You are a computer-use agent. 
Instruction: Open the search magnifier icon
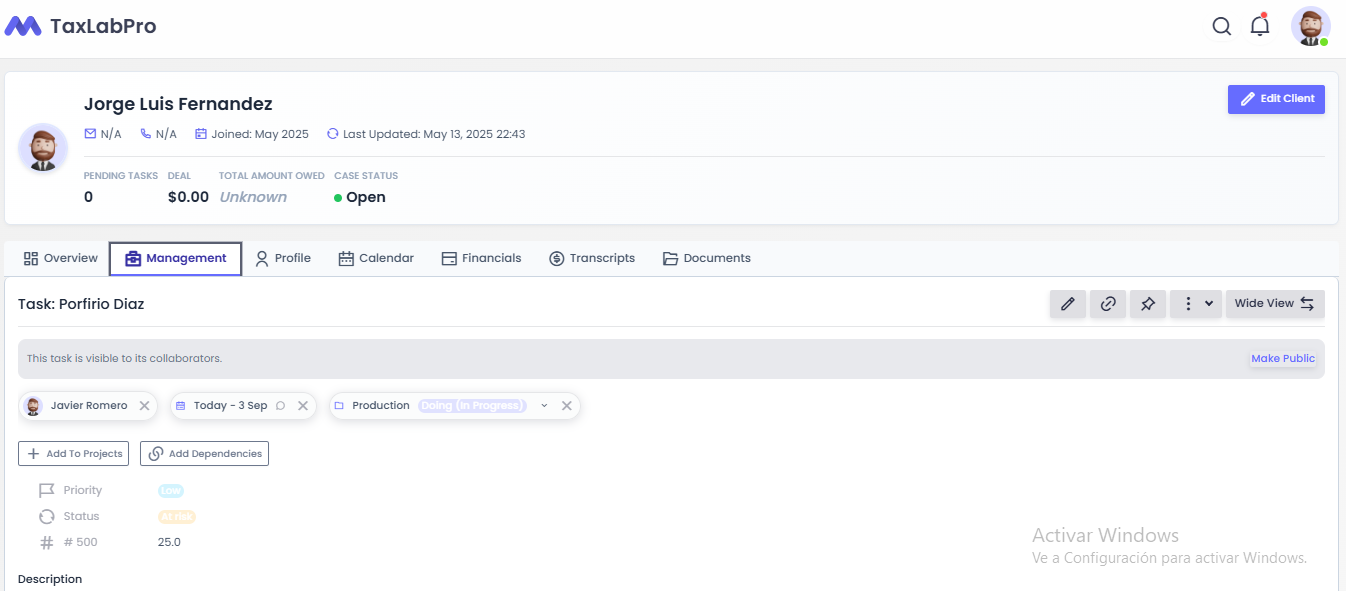1221,27
